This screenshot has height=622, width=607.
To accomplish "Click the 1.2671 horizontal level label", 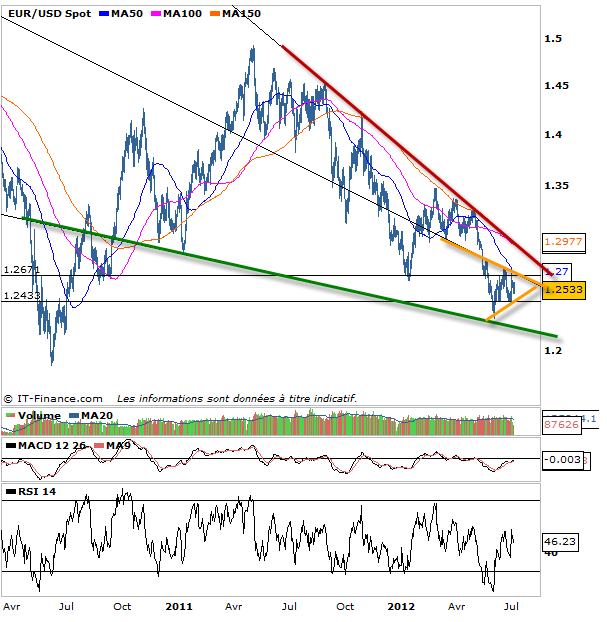I will tap(21, 269).
